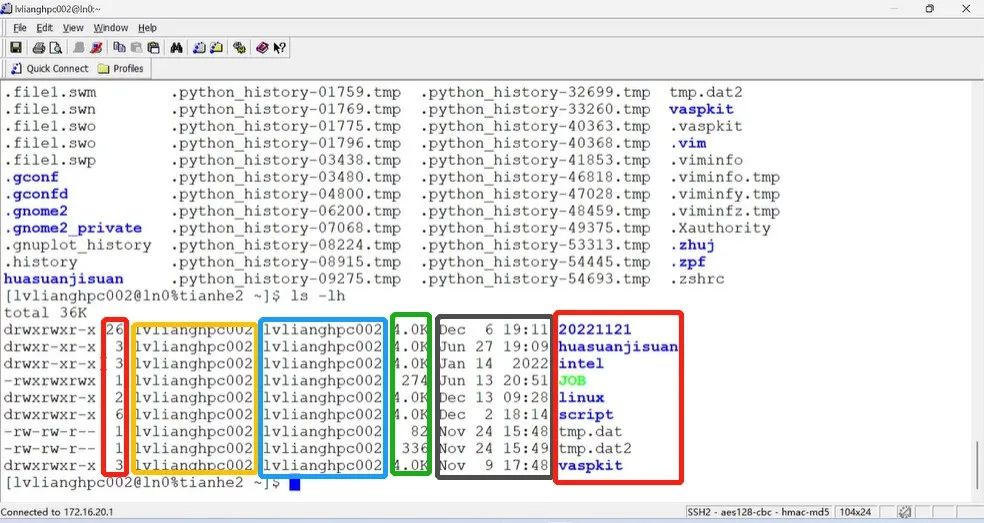This screenshot has height=523, width=984.
Task: Open the Window menu
Action: pos(110,28)
